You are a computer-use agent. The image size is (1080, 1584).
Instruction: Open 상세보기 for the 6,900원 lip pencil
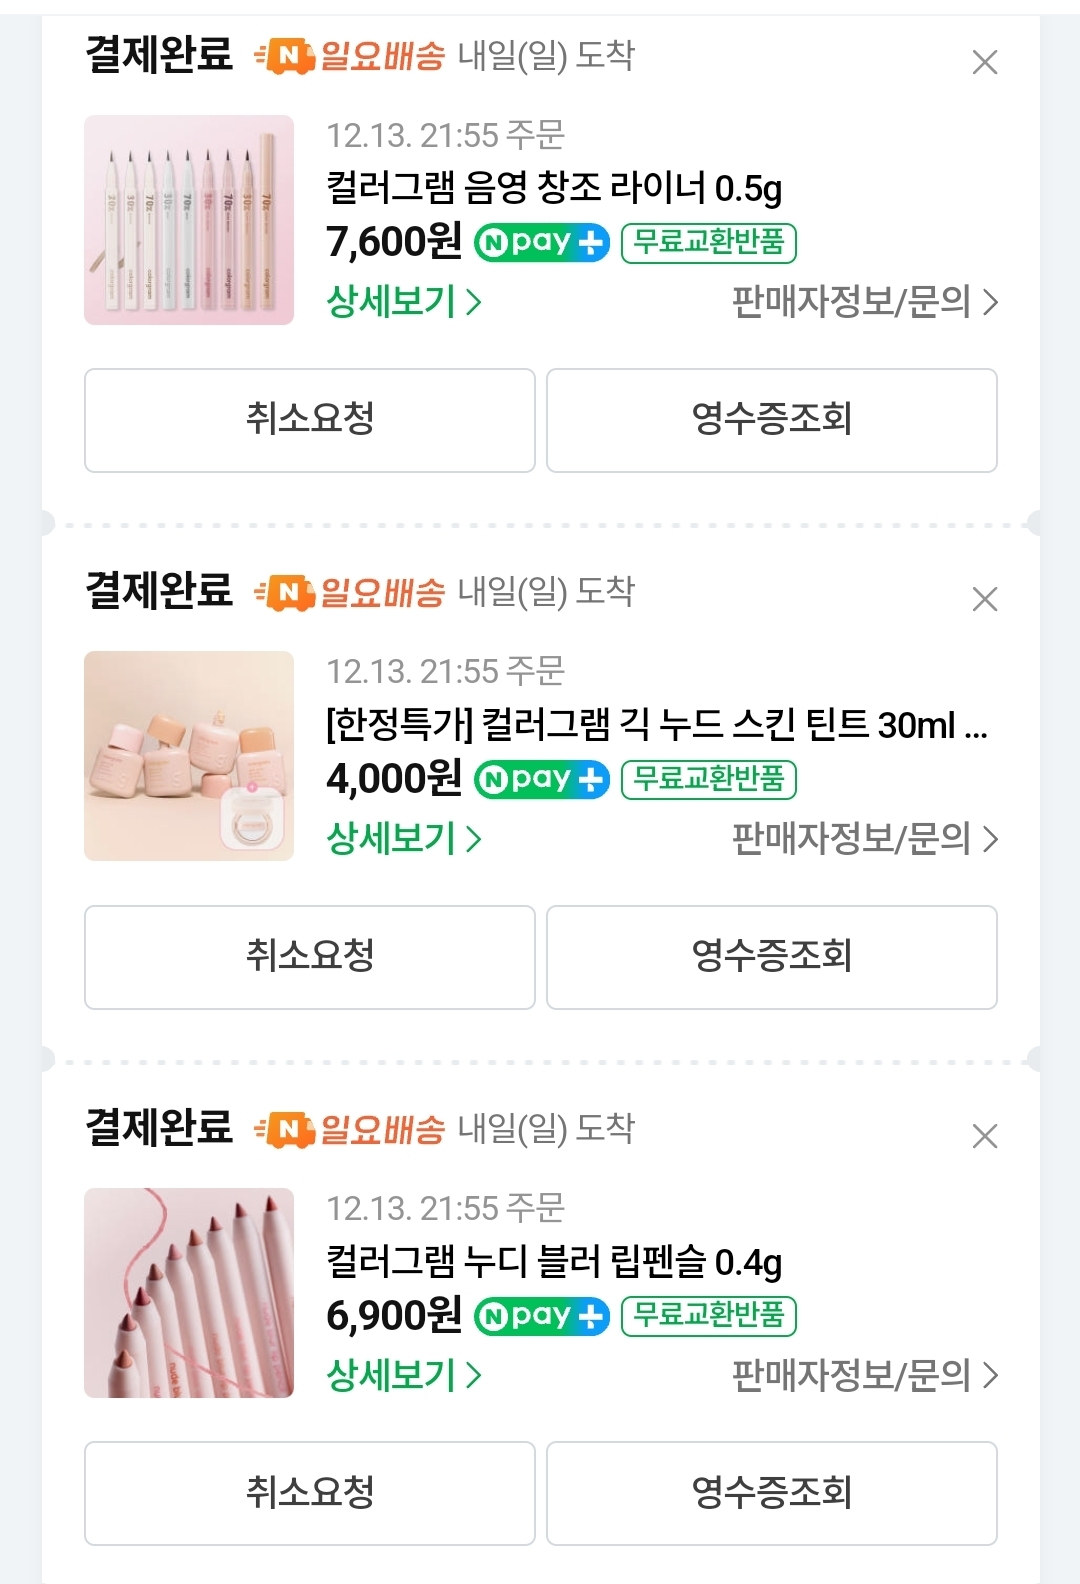click(x=404, y=1375)
